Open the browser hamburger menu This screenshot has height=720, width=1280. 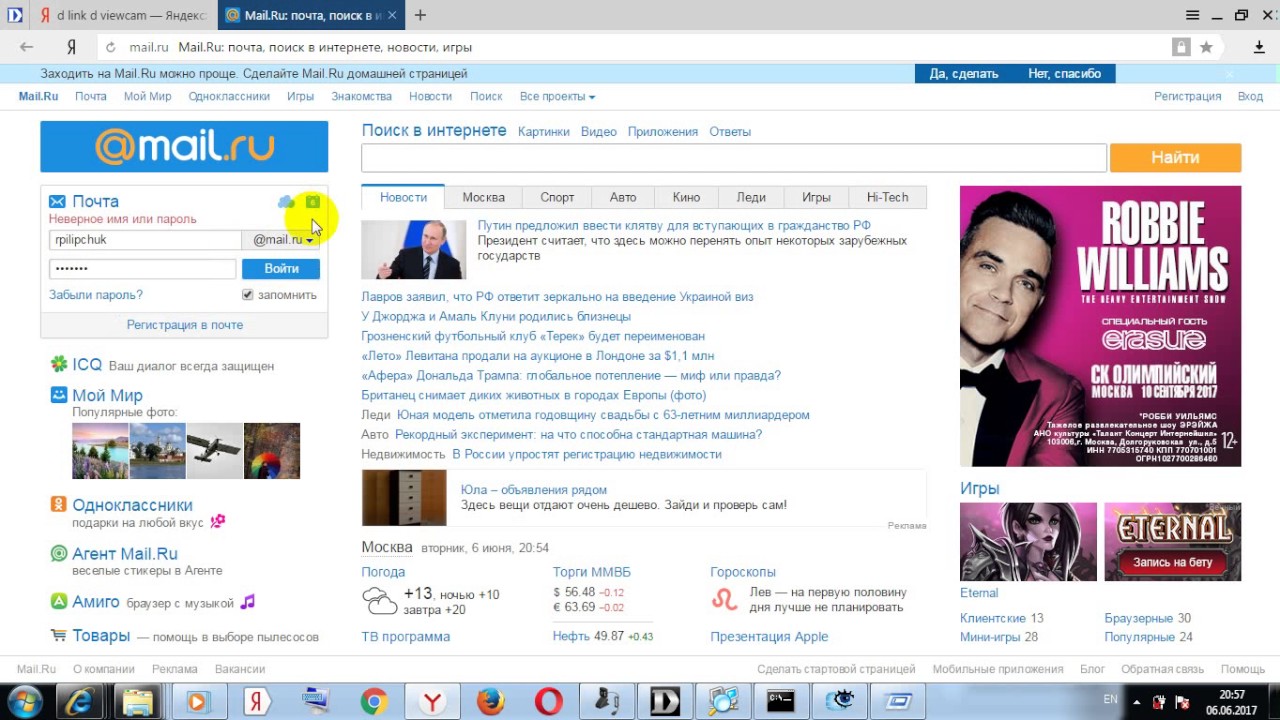click(1192, 15)
